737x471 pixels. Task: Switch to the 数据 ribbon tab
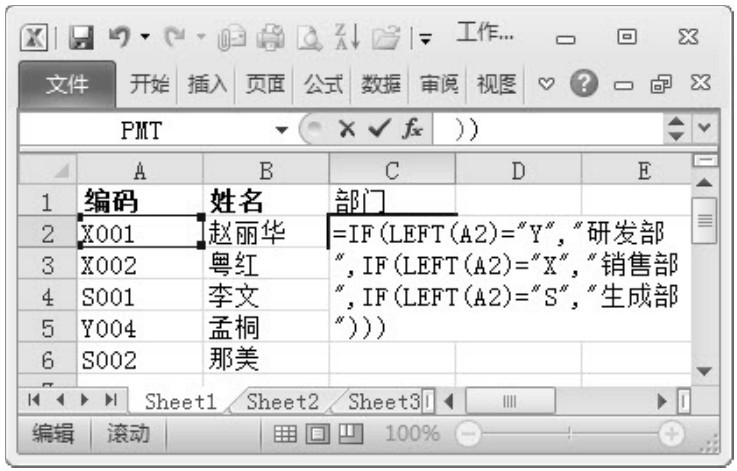380,85
